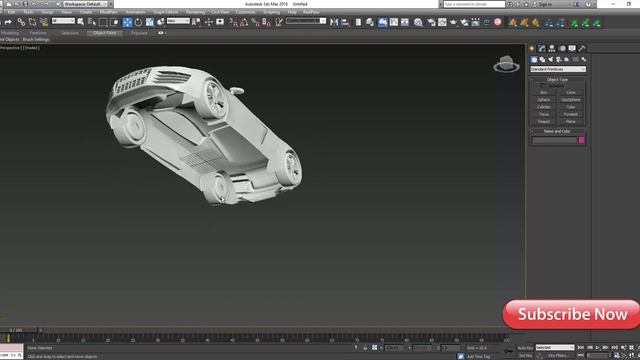Viewport: 640px width, 360px height.
Task: Click the ViewCube in the viewport
Action: tap(507, 64)
